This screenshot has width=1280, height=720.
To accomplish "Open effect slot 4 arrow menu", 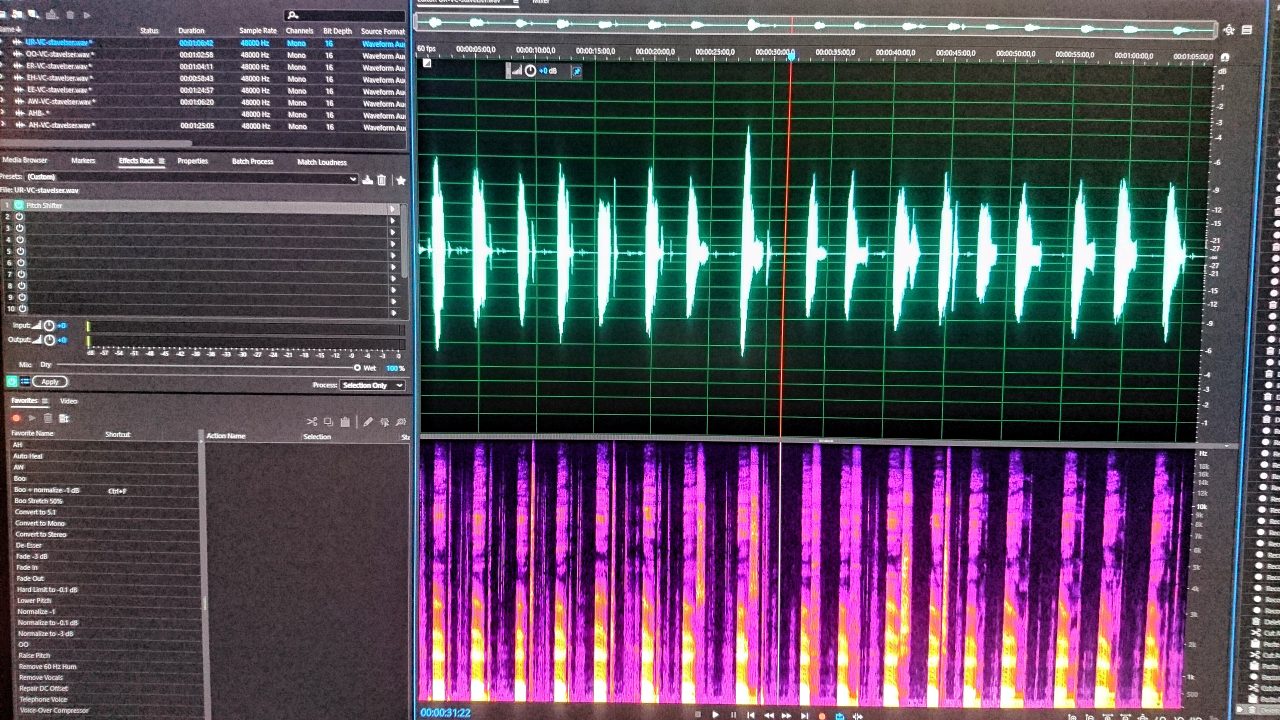I will click(x=392, y=243).
